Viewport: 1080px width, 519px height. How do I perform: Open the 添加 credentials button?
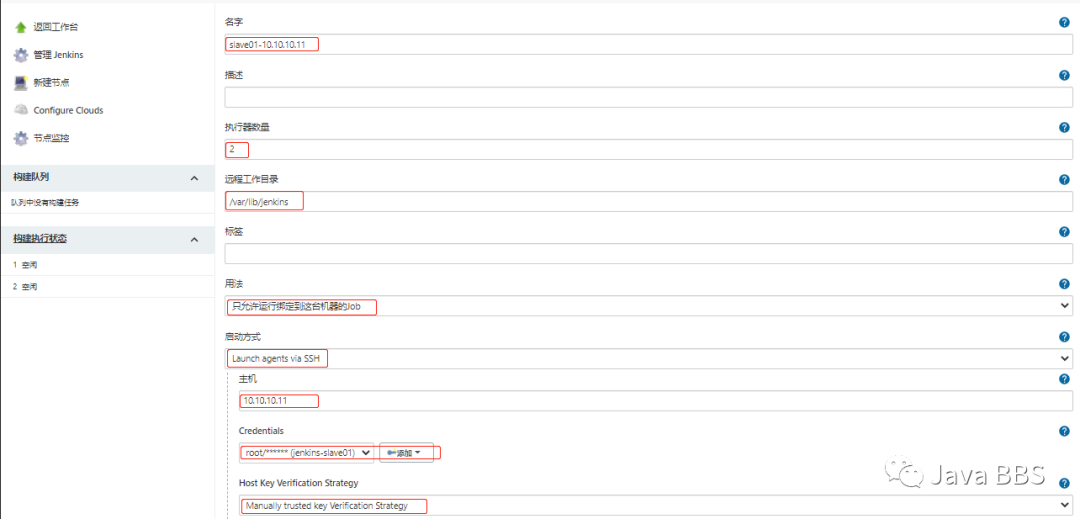[406, 453]
